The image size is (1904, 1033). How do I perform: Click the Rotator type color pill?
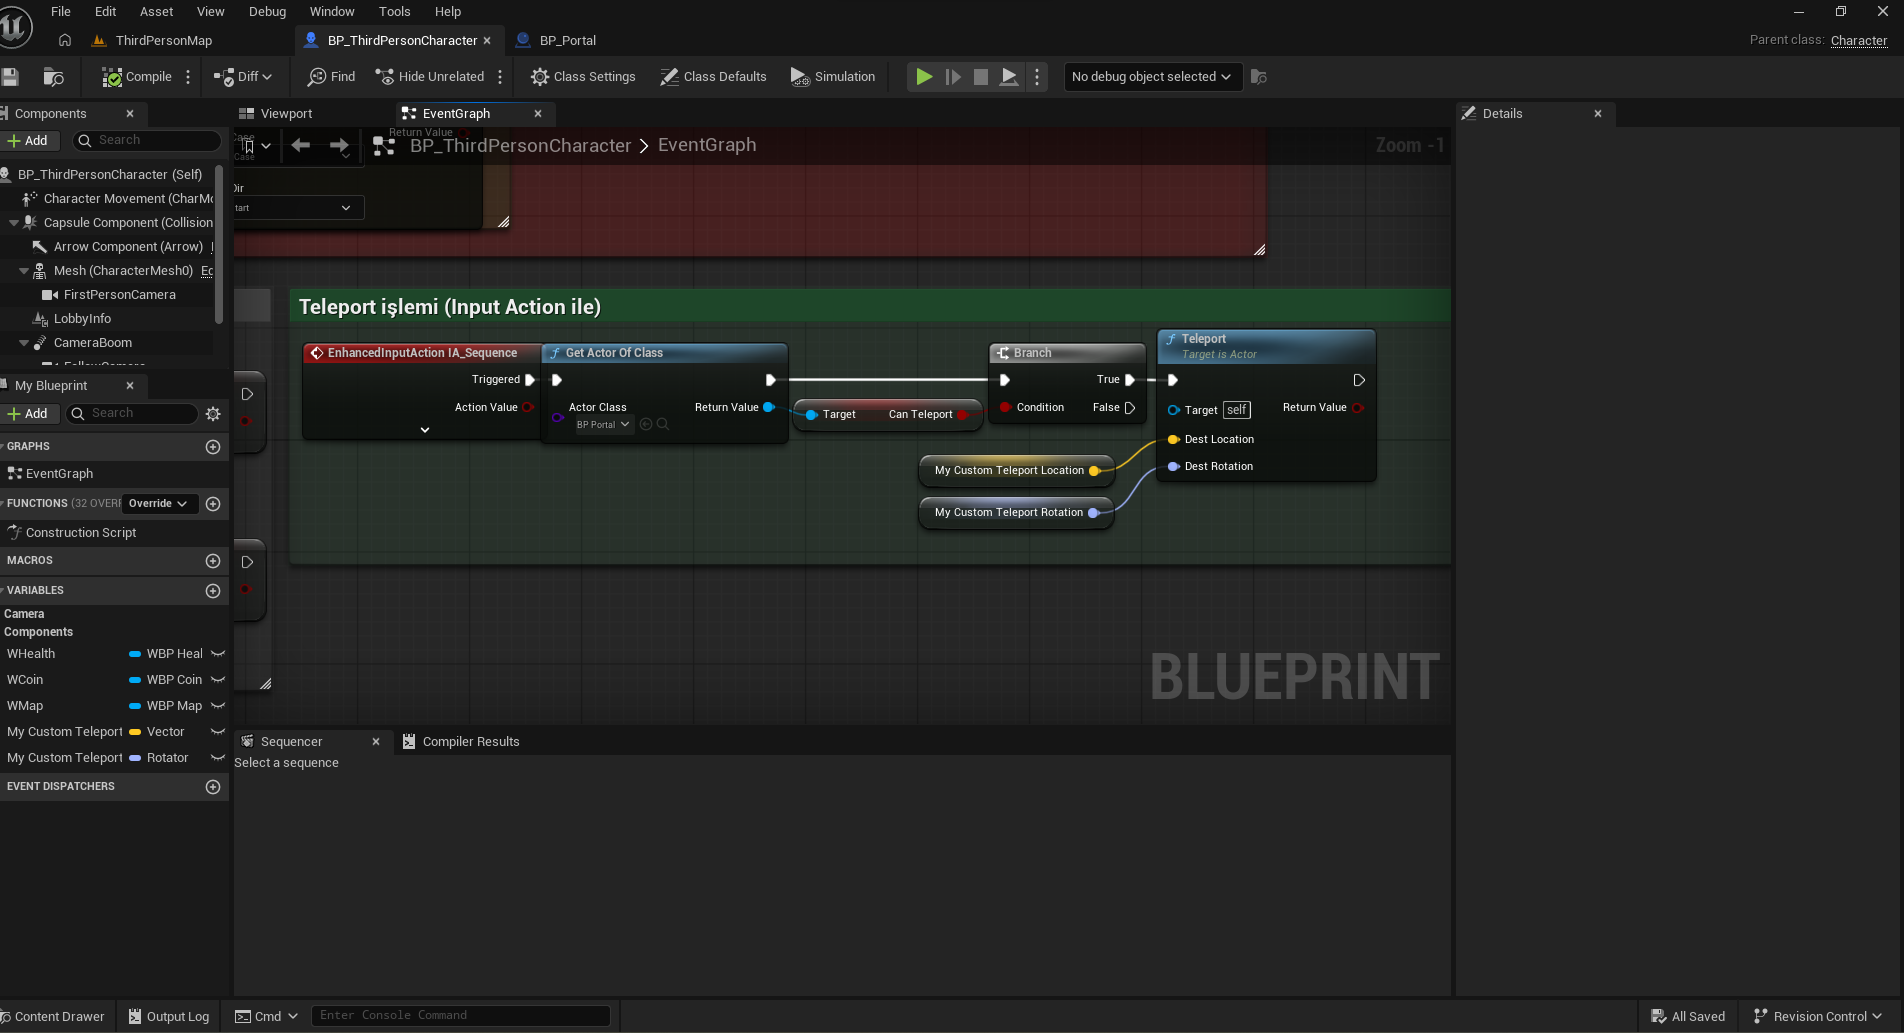135,758
